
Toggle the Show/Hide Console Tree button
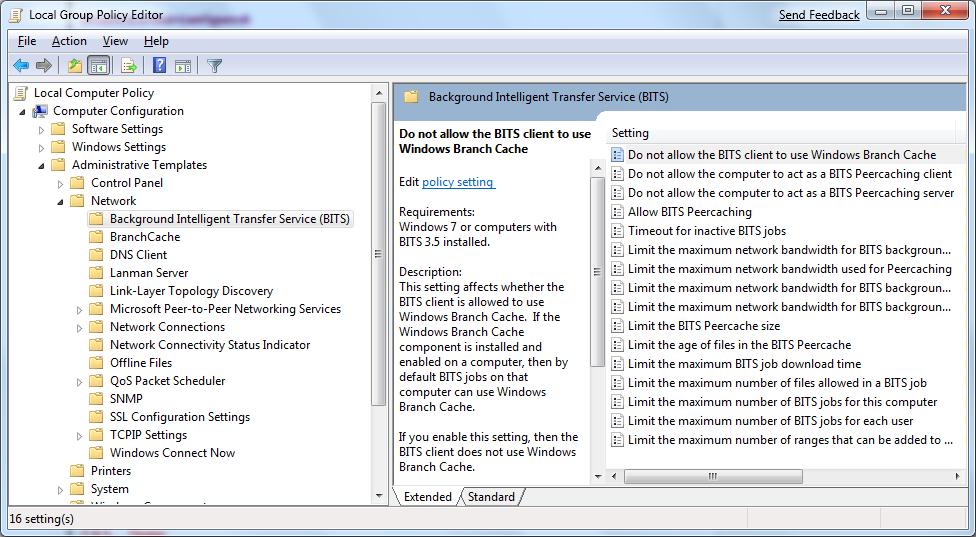pyautogui.click(x=98, y=65)
